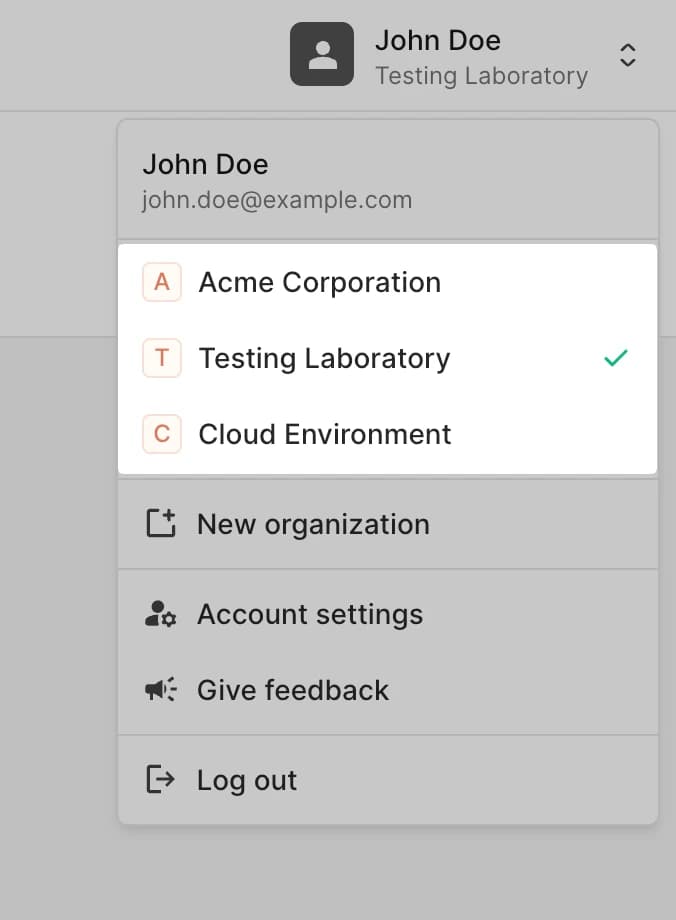Click the Log out arrow icon
This screenshot has height=920, width=676.
(160, 780)
